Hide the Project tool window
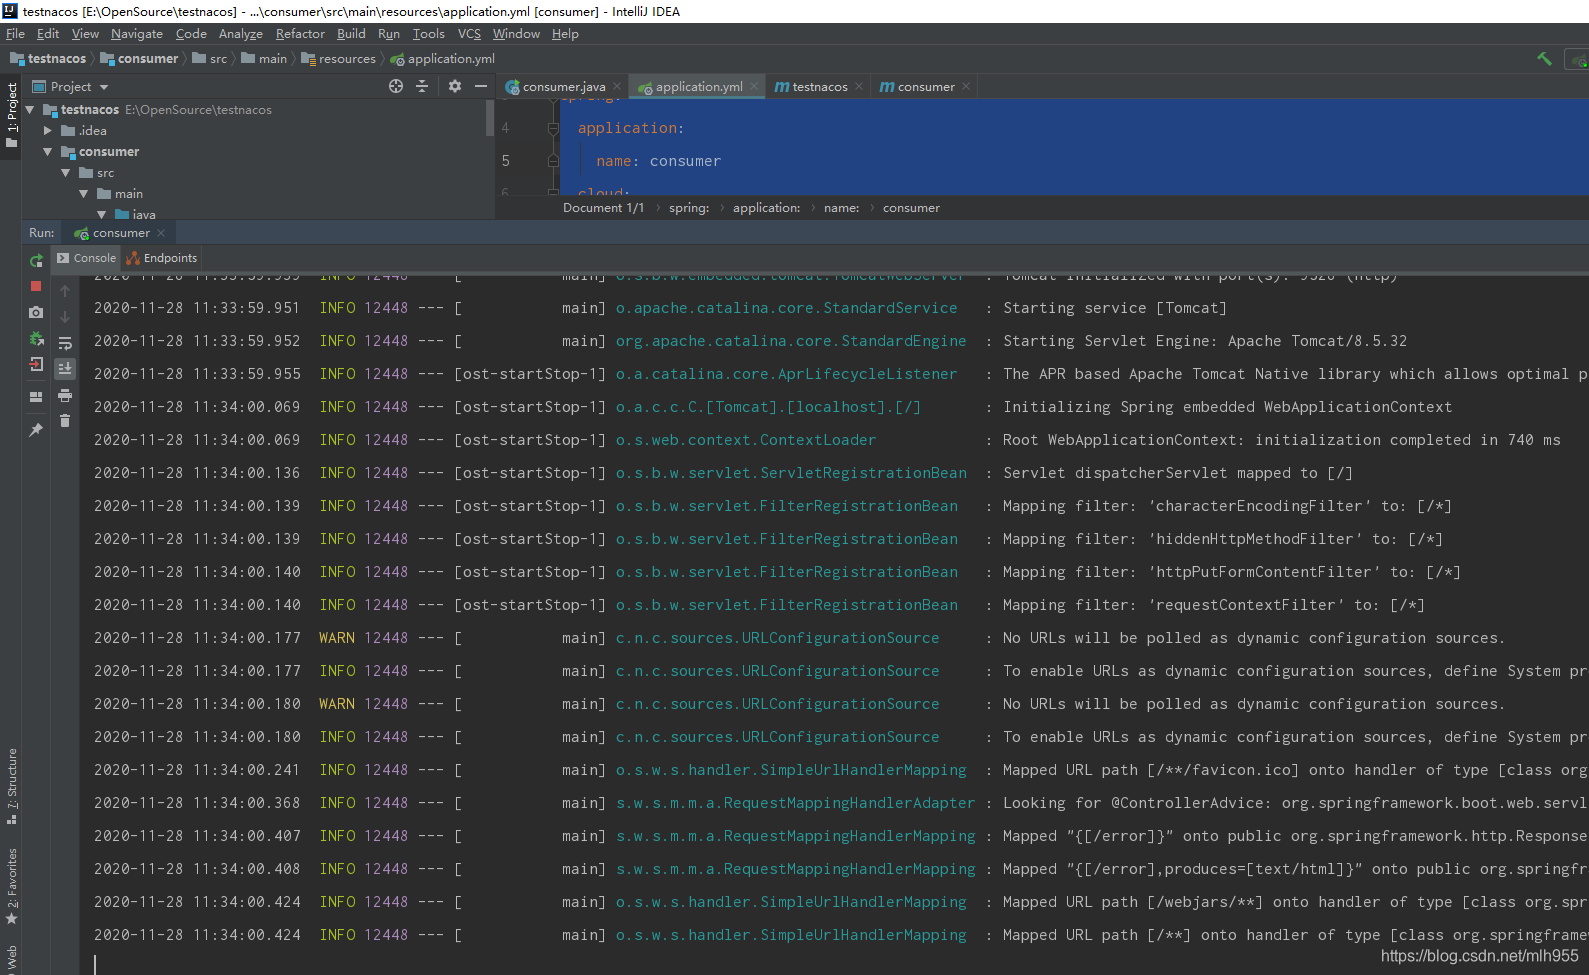The image size is (1589, 975). (481, 86)
